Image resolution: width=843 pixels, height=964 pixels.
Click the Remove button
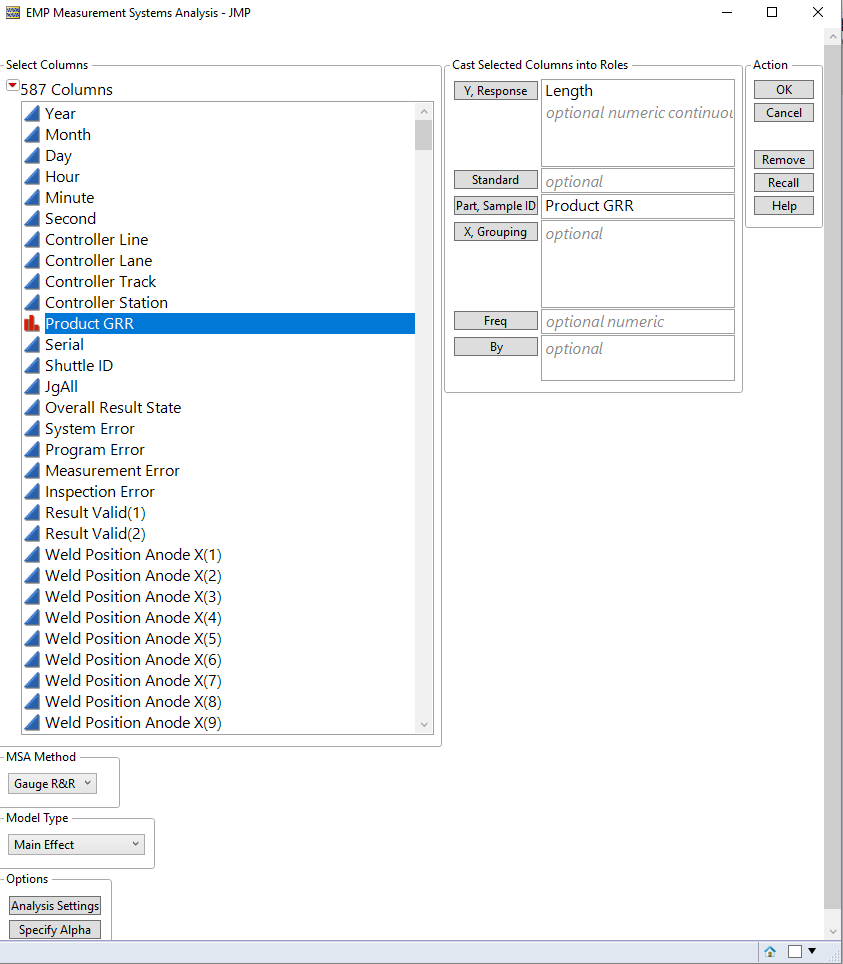coord(784,160)
